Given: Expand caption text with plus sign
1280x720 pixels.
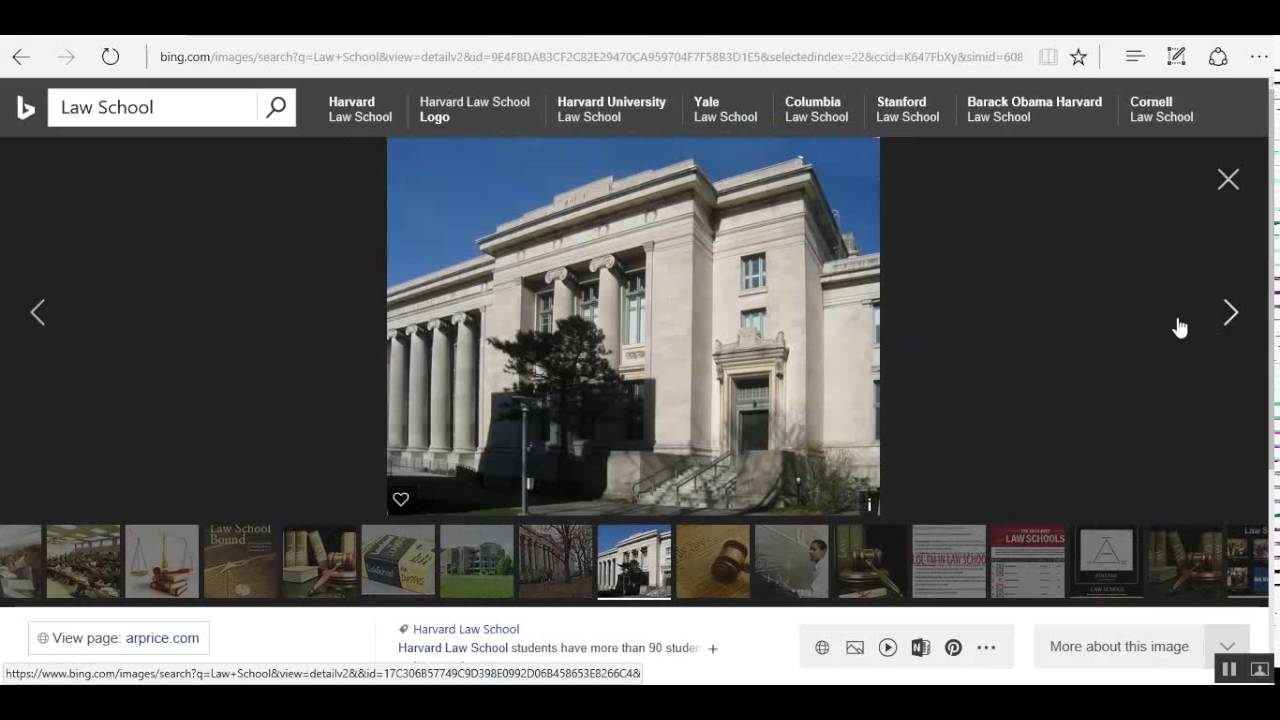Looking at the screenshot, I should [x=713, y=649].
